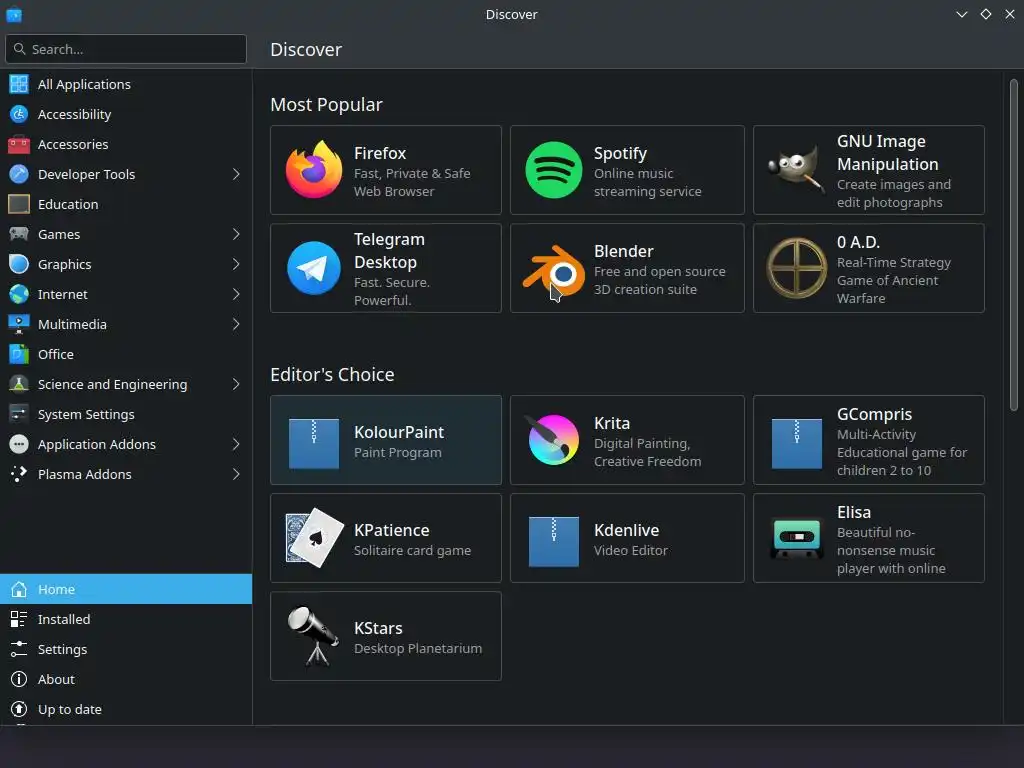Viewport: 1024px width, 768px height.
Task: Select the Accessibility category label
Action: 74,114
